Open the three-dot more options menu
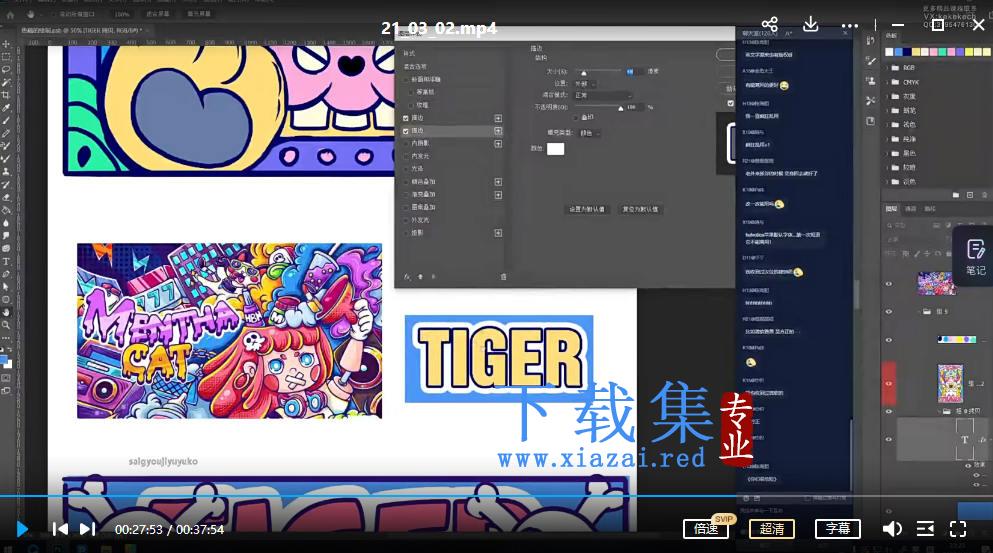The width and height of the screenshot is (993, 553). [850, 26]
